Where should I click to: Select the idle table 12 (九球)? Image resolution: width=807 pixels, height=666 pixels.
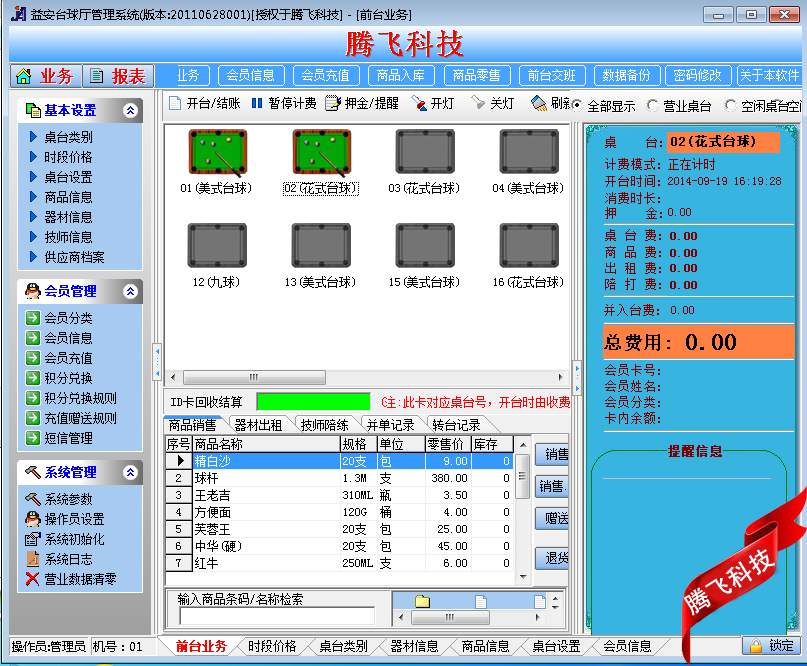coord(215,246)
